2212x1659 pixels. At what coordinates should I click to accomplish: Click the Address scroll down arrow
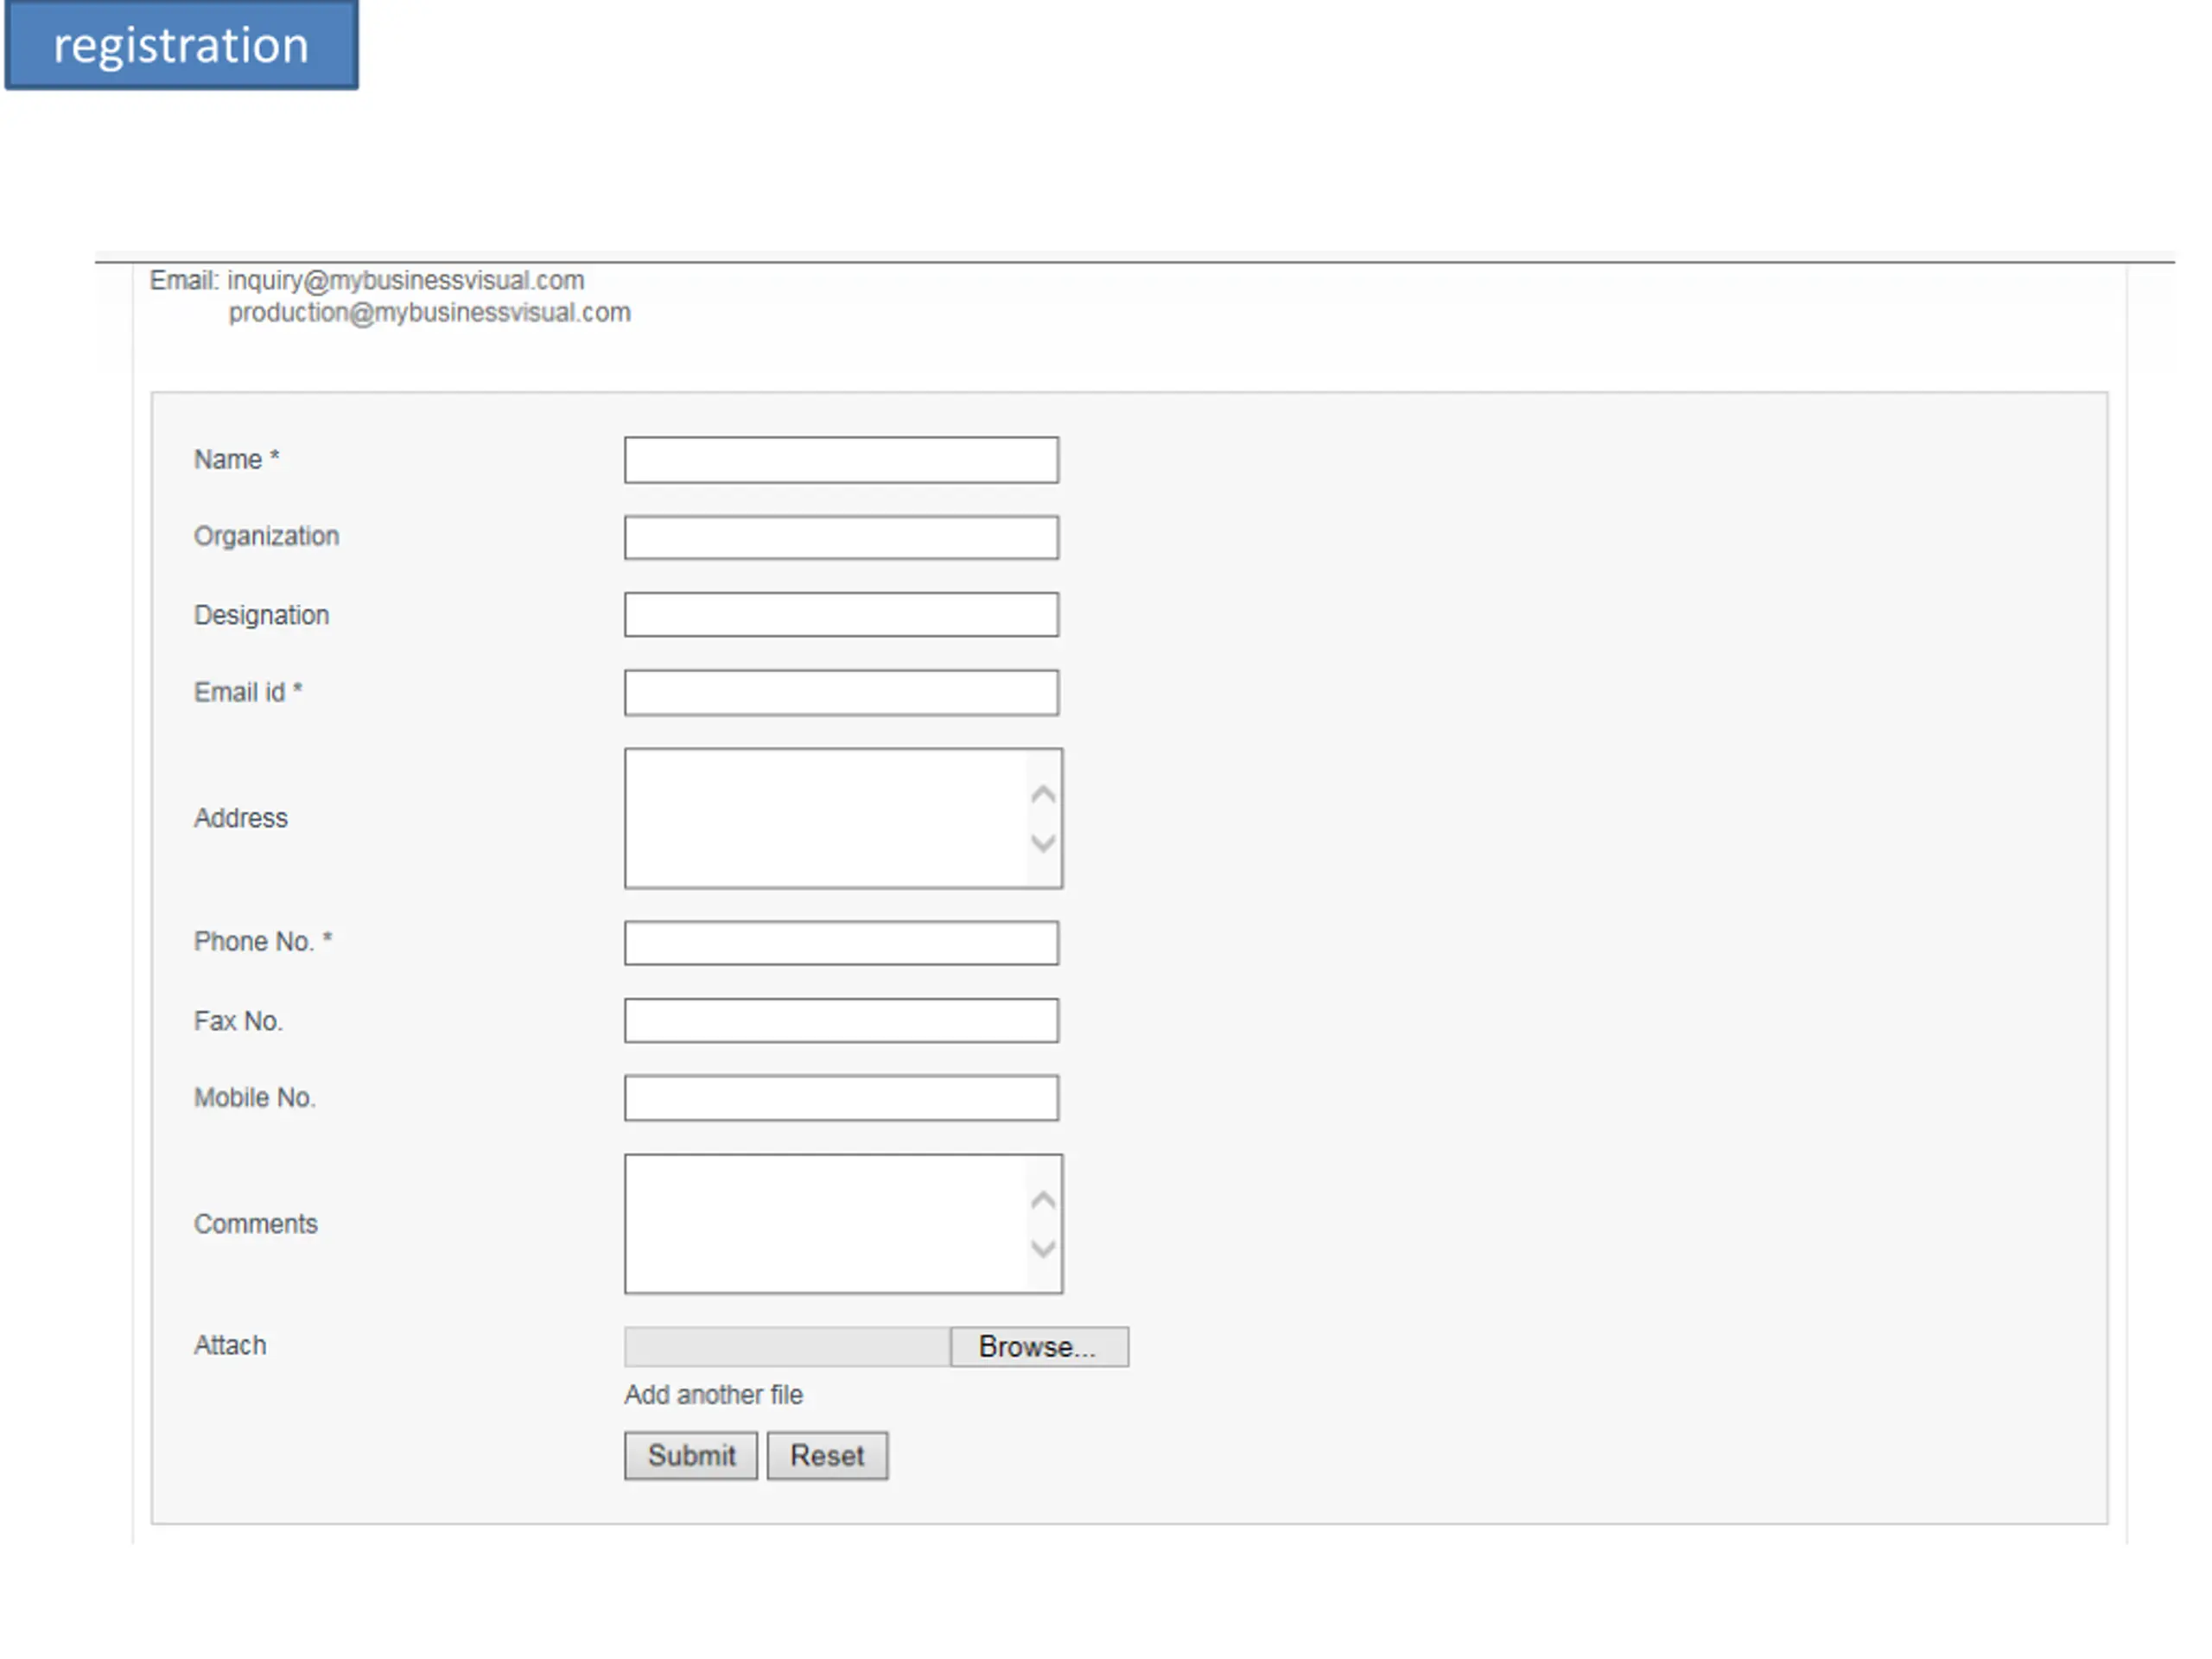(1043, 843)
